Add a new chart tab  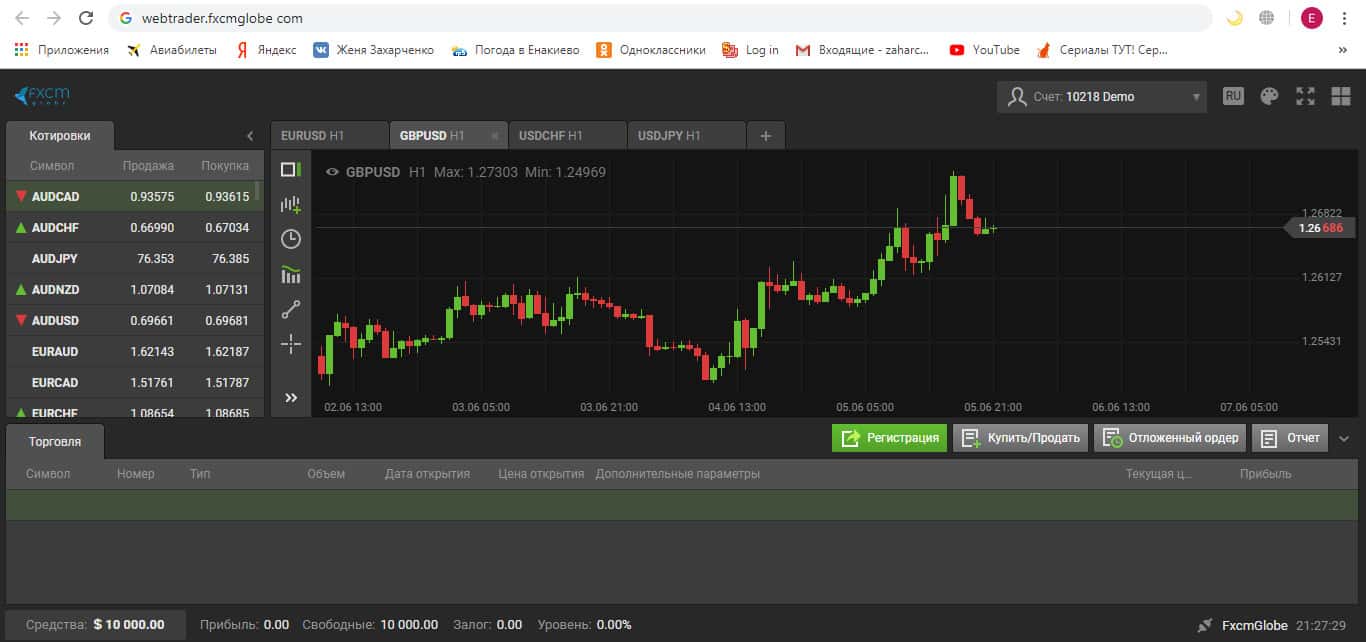coord(766,136)
